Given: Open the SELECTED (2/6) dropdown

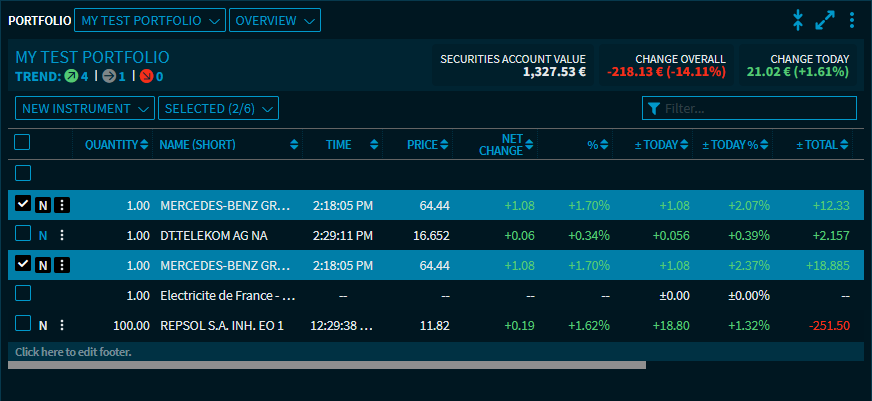Looking at the screenshot, I should coord(218,108).
